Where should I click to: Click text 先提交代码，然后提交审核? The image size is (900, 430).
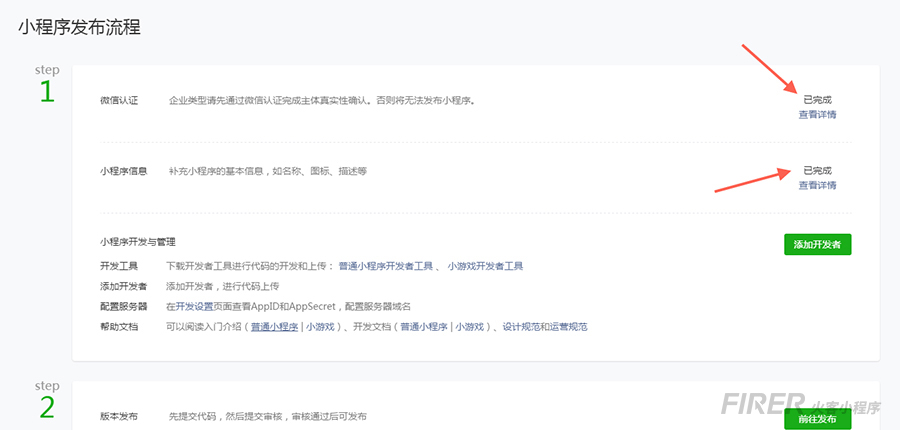(x=267, y=416)
